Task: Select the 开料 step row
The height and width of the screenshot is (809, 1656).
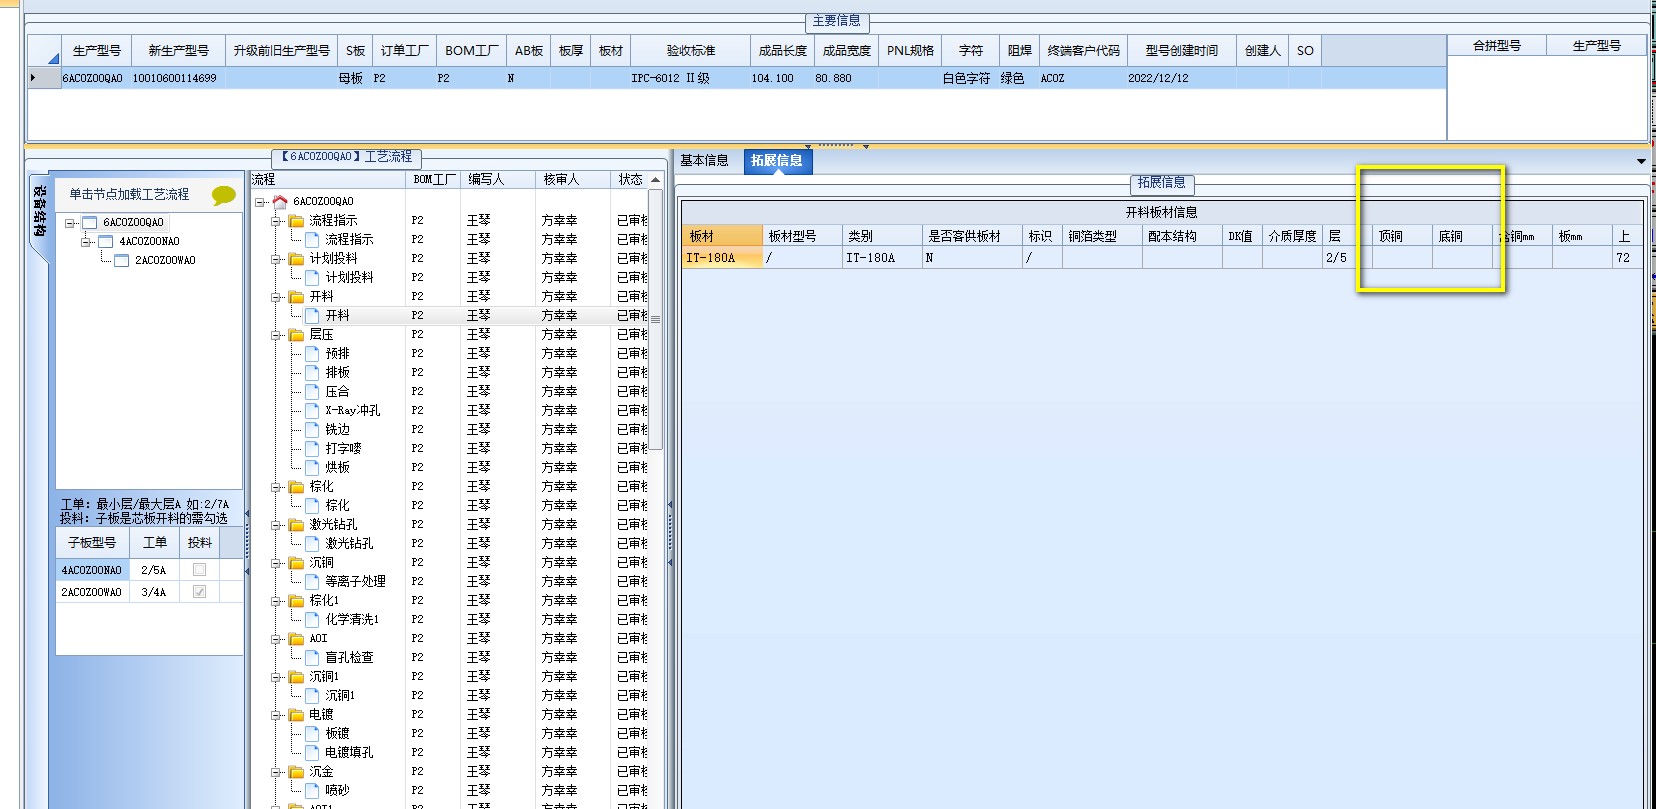Action: tap(337, 315)
